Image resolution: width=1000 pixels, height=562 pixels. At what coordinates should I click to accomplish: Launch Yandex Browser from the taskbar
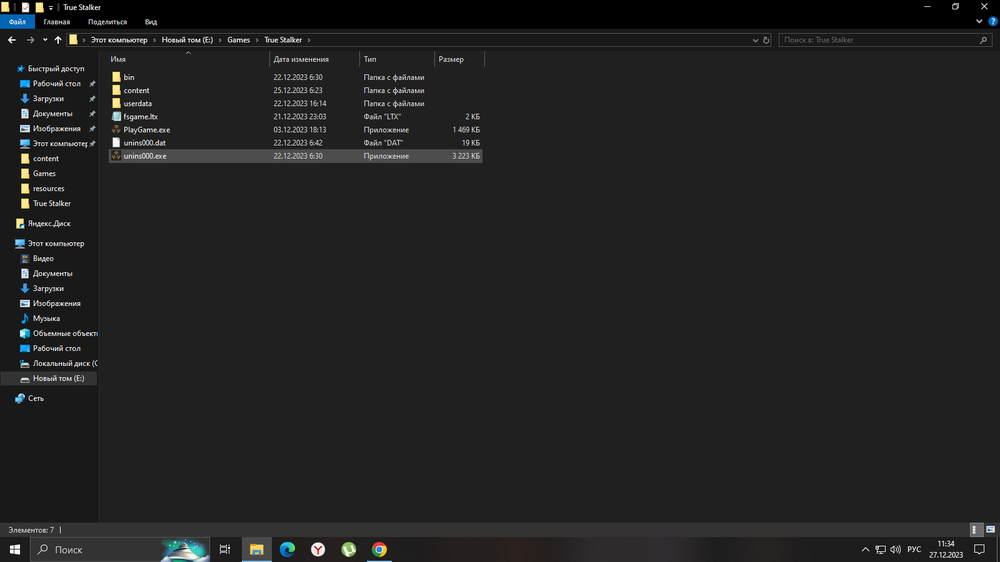[318, 549]
